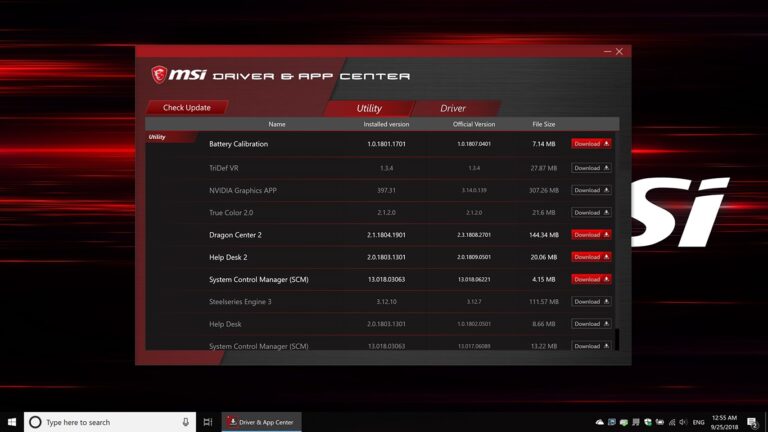
Task: Open the Wi-Fi network tray icon
Action: pos(672,422)
